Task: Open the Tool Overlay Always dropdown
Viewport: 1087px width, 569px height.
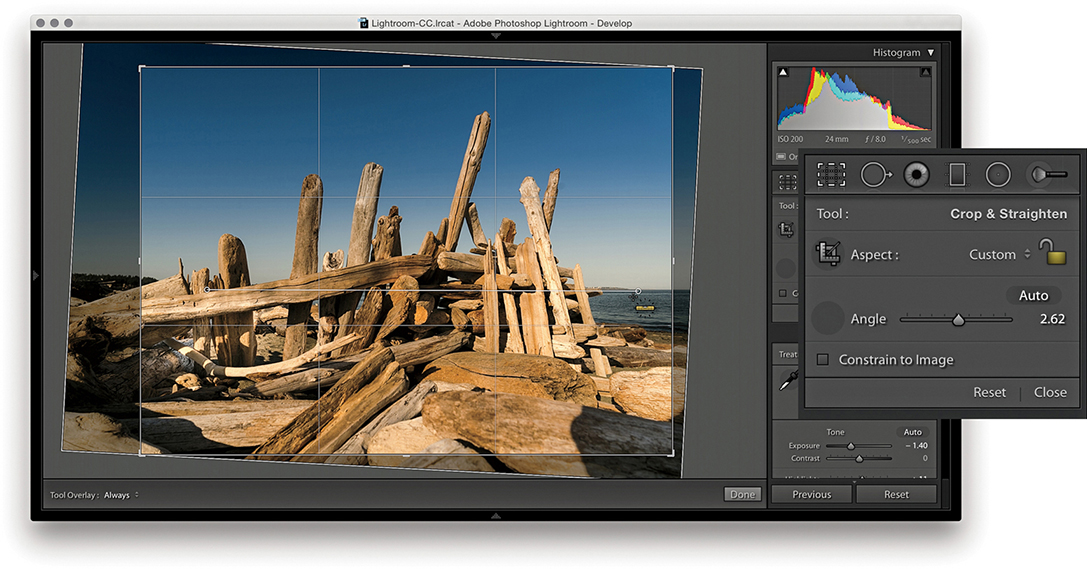Action: click(x=121, y=495)
